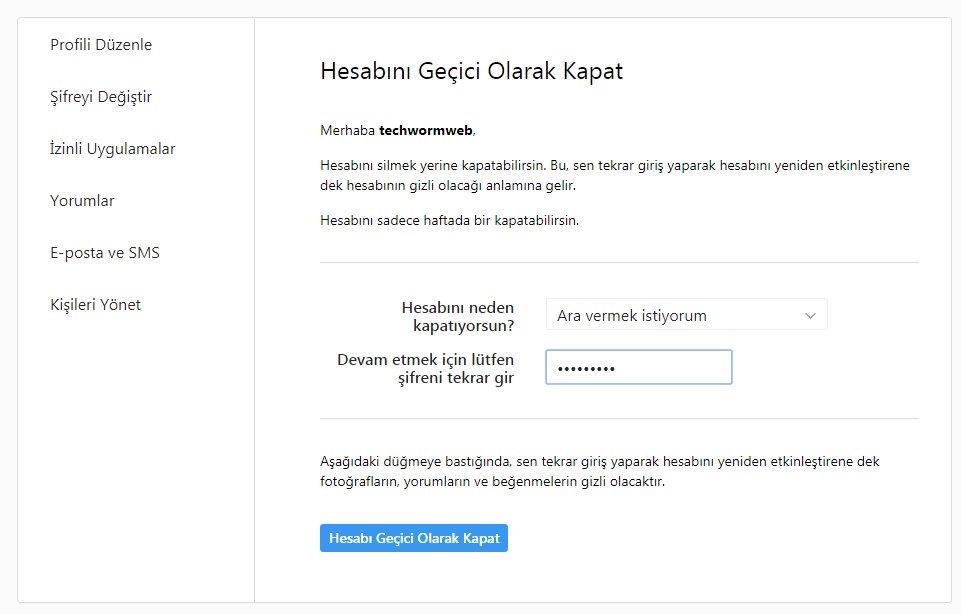Image resolution: width=961 pixels, height=614 pixels.
Task: Click the masked password dots
Action: click(586, 369)
